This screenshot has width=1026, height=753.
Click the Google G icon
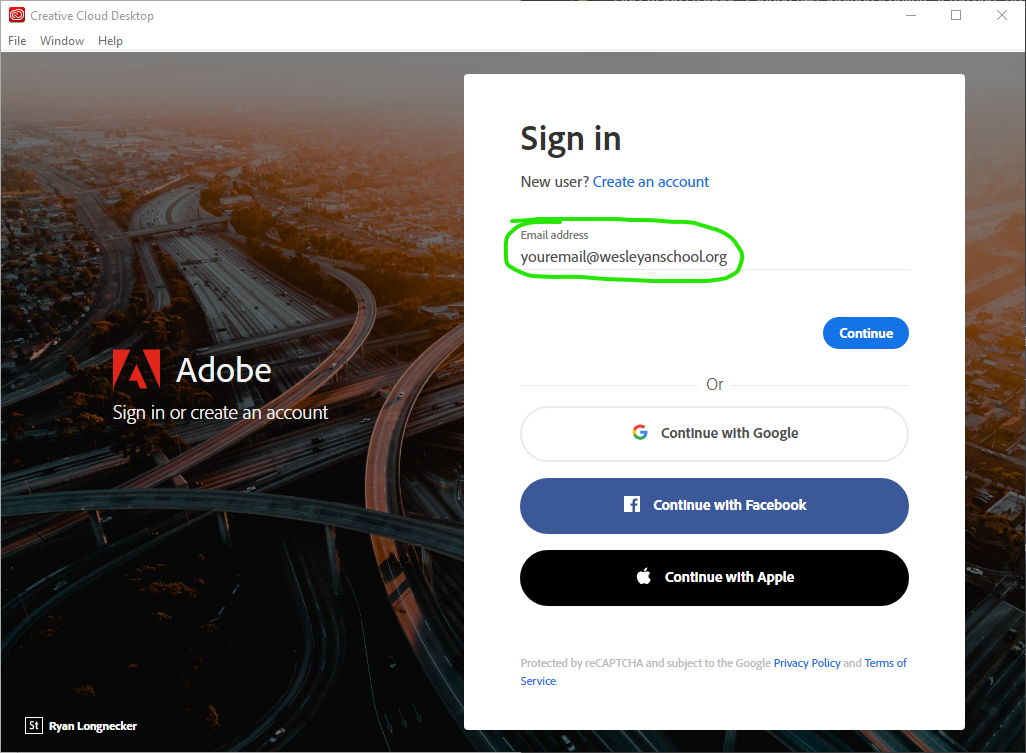point(640,432)
